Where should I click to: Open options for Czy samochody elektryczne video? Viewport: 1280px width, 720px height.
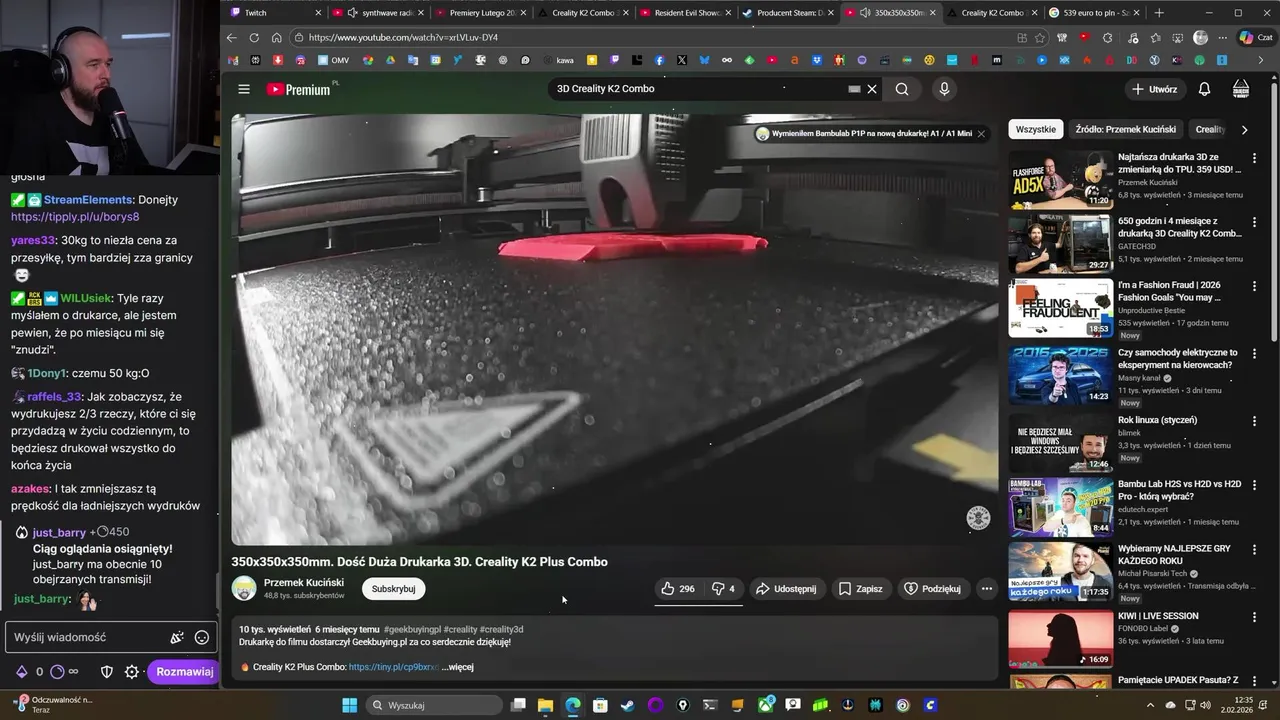point(1254,354)
